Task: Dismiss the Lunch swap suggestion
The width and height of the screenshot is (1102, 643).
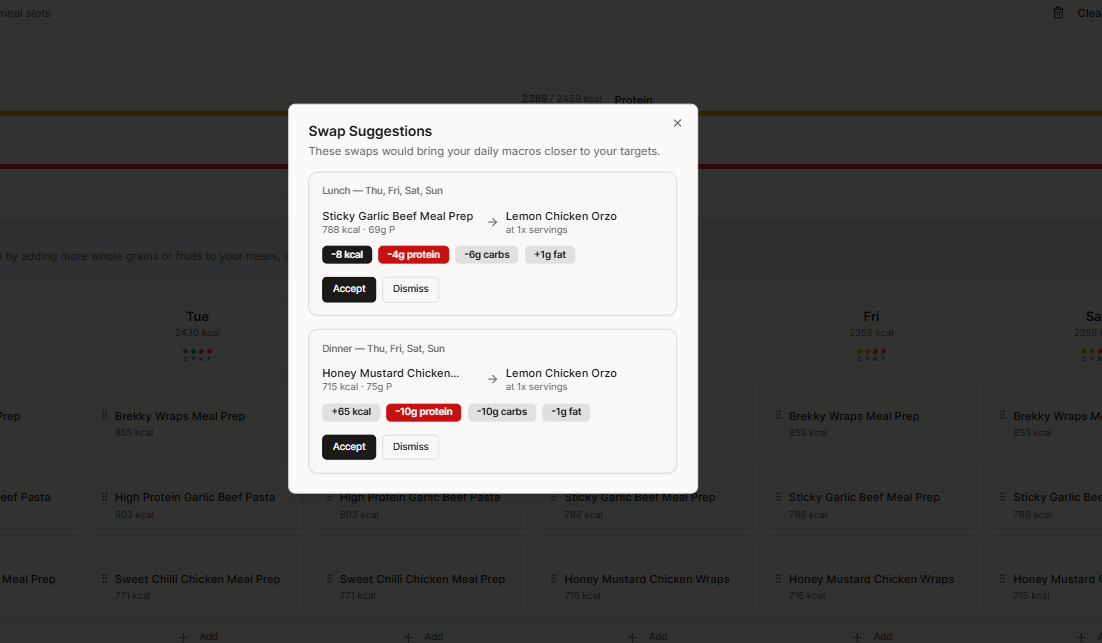Action: (x=410, y=289)
